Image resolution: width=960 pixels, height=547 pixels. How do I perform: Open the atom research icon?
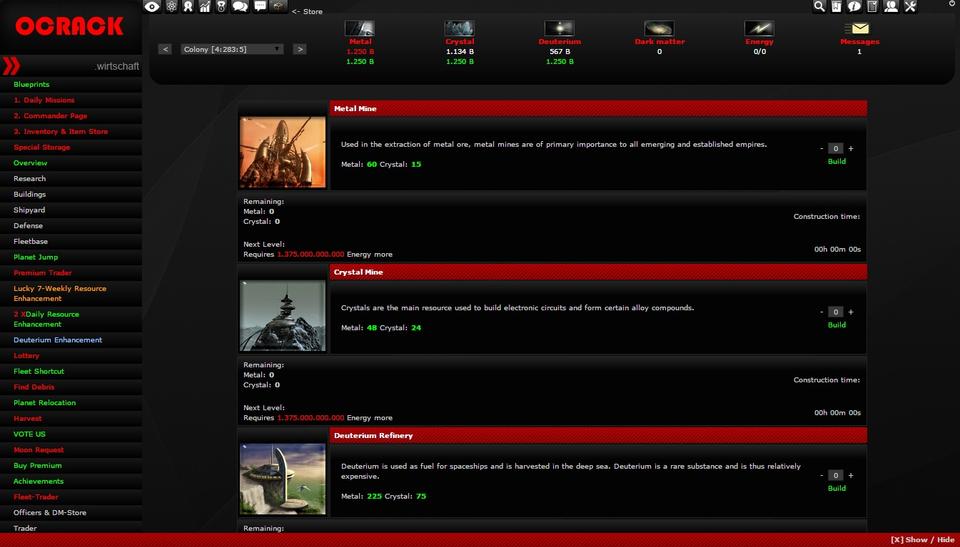[x=170, y=6]
